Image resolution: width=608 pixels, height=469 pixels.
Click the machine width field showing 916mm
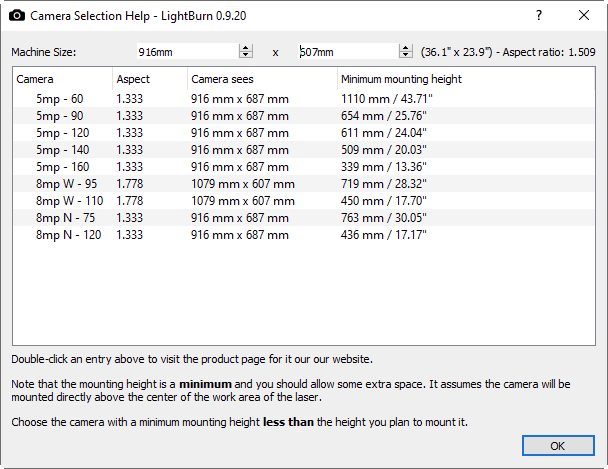188,52
